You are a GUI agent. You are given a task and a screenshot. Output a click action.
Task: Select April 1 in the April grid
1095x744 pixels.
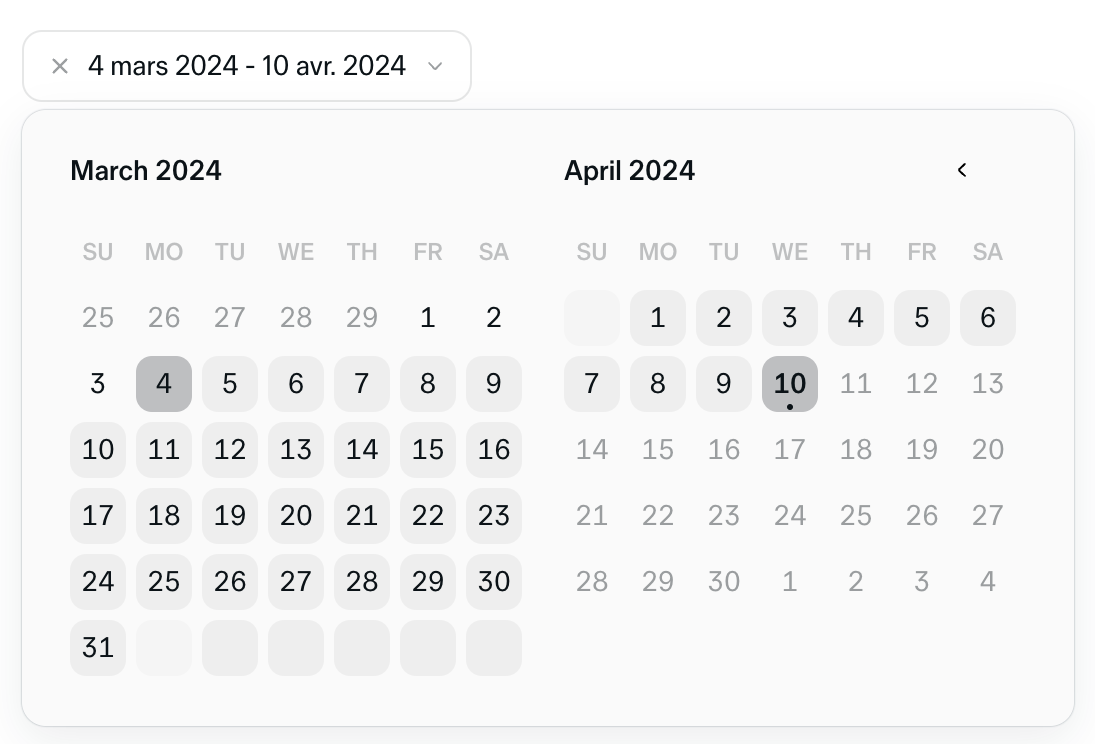pos(658,317)
